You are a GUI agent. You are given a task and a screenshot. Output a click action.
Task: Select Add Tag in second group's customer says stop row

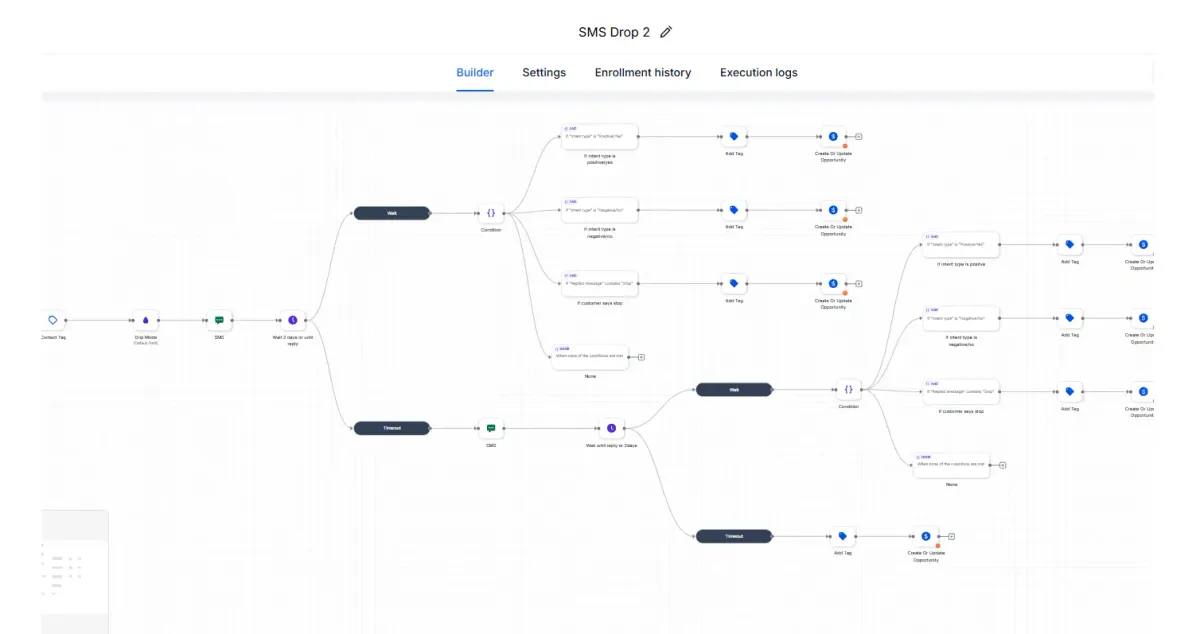point(1069,392)
